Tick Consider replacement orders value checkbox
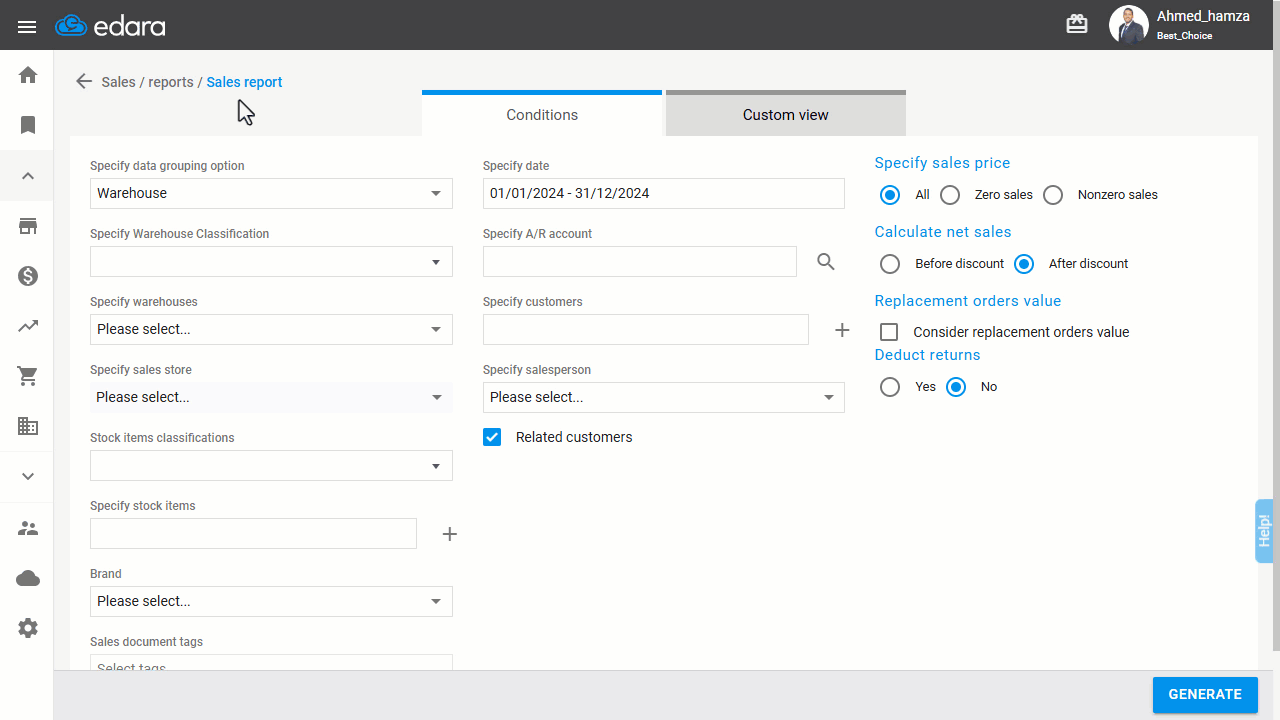This screenshot has height=720, width=1280. (889, 332)
